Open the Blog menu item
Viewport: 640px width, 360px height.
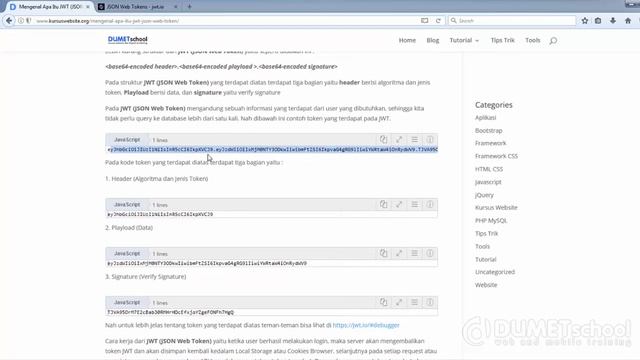pyautogui.click(x=433, y=40)
